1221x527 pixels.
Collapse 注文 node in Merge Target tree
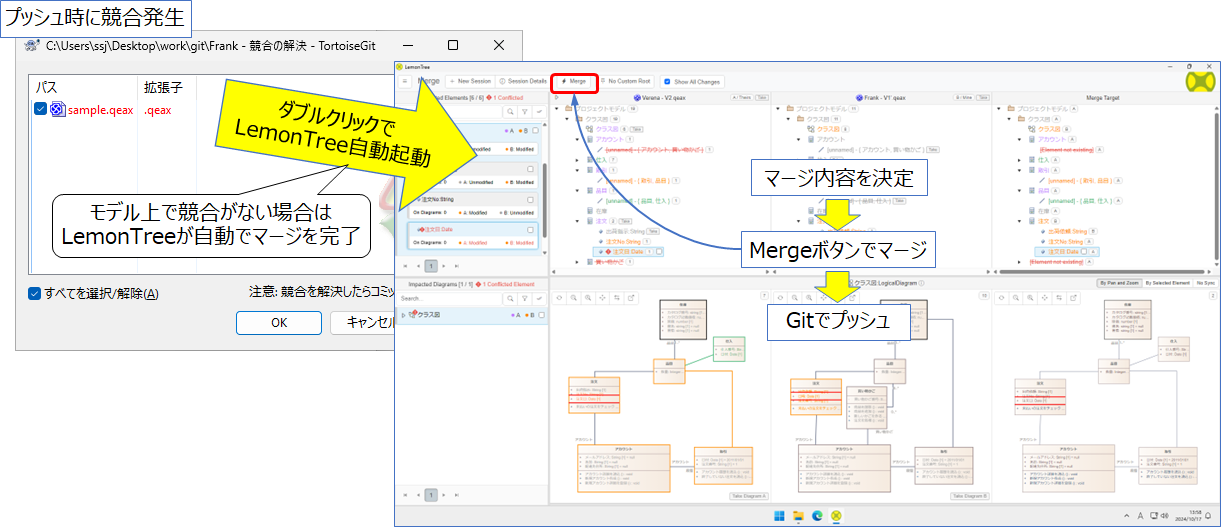coord(1020,220)
